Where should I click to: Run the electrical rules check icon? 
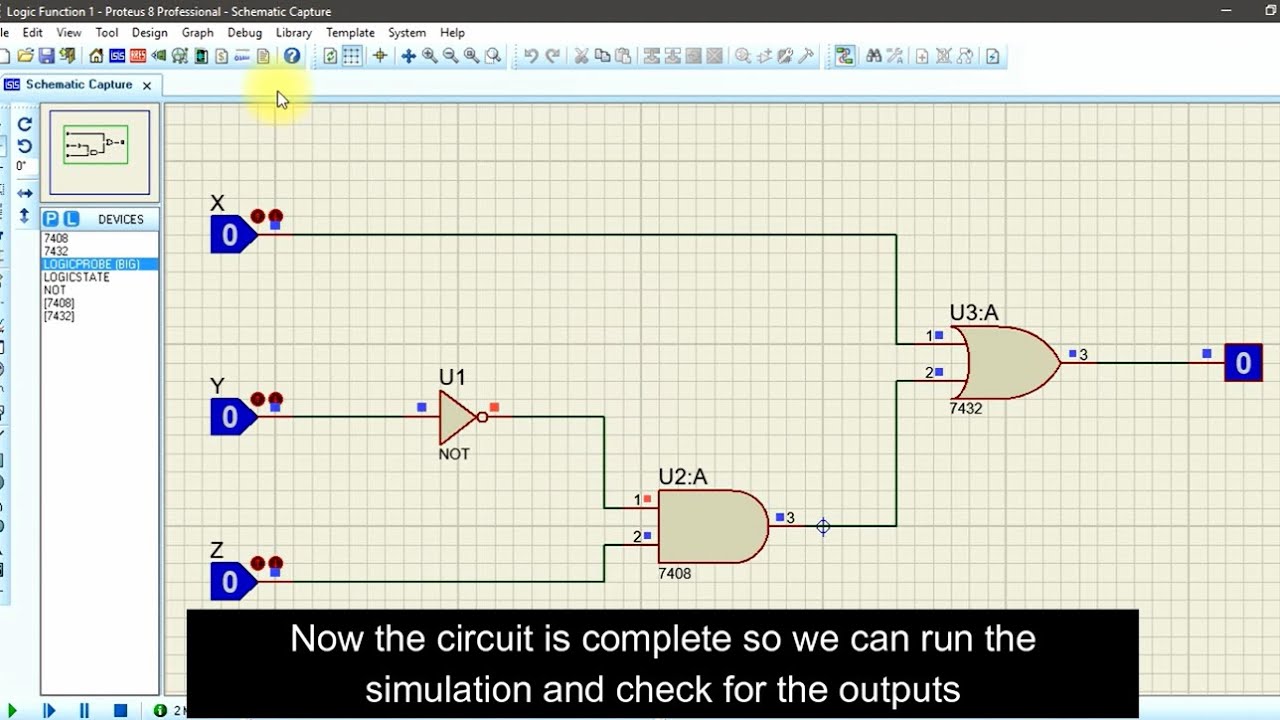[x=992, y=56]
